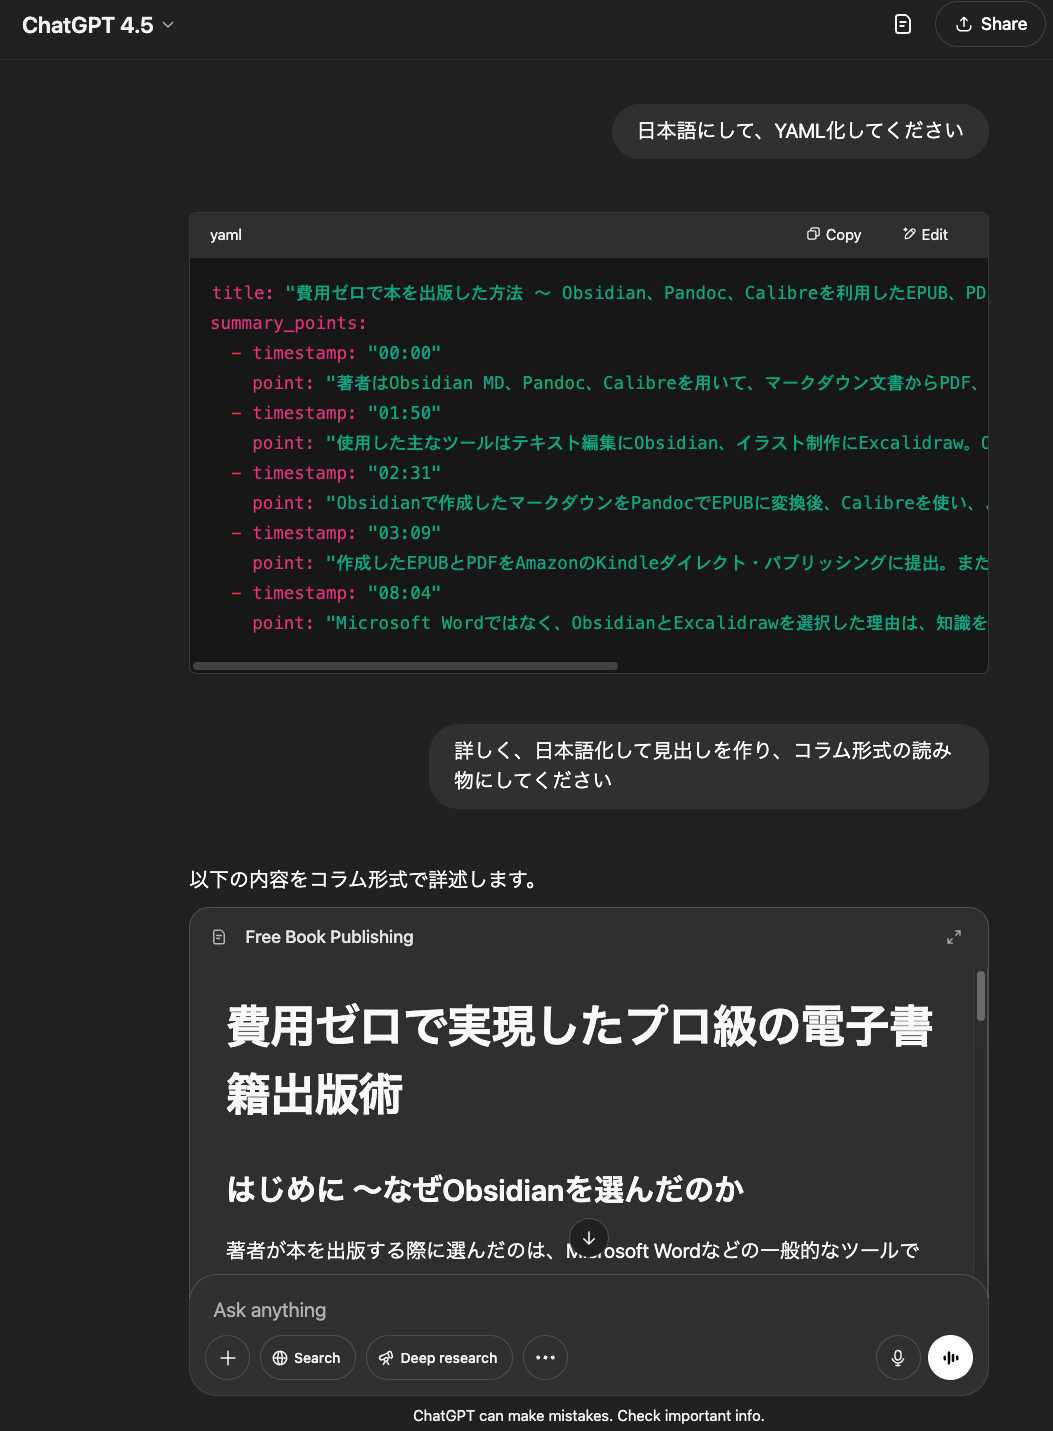The image size is (1053, 1431).
Task: Copy the YAML code block
Action: (x=834, y=235)
